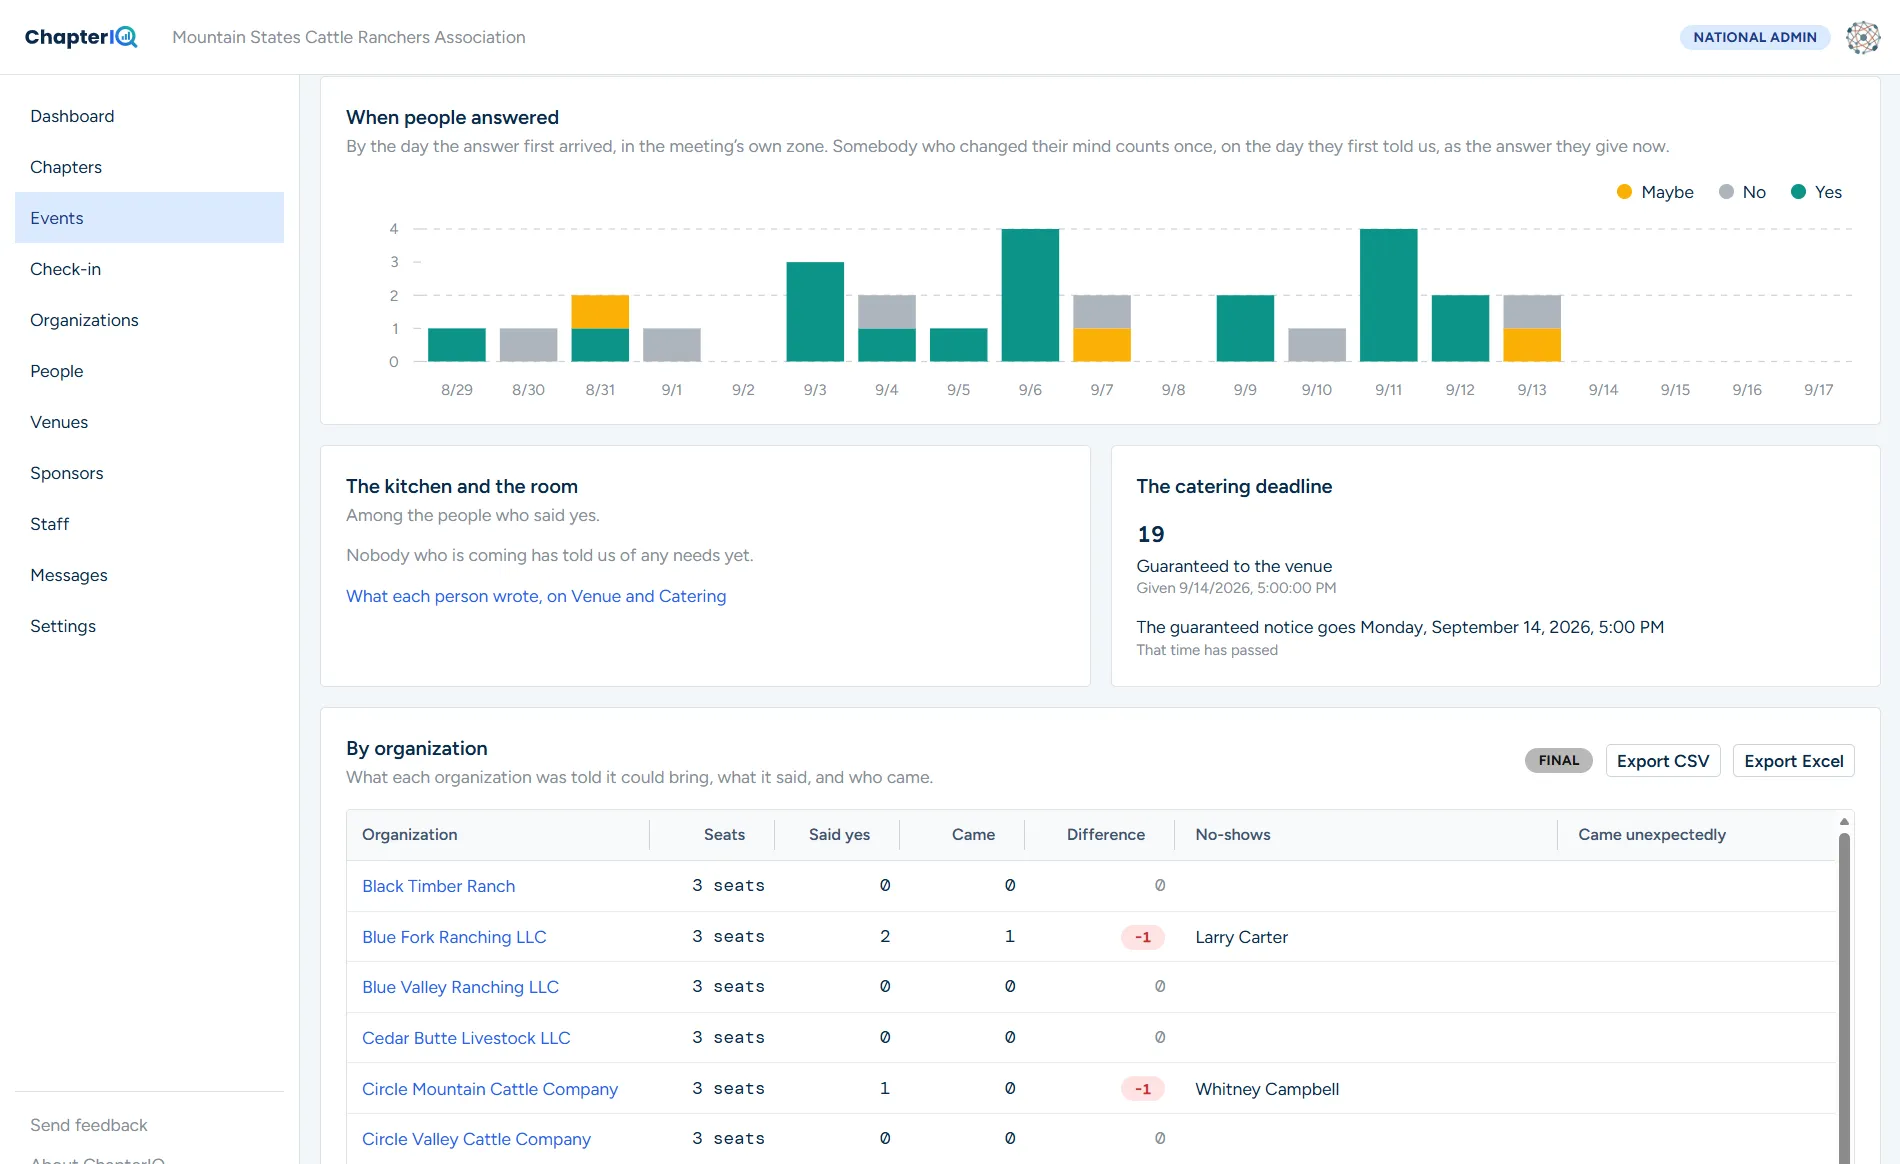The image size is (1900, 1164).
Task: Open Settings in sidebar
Action: click(149, 626)
